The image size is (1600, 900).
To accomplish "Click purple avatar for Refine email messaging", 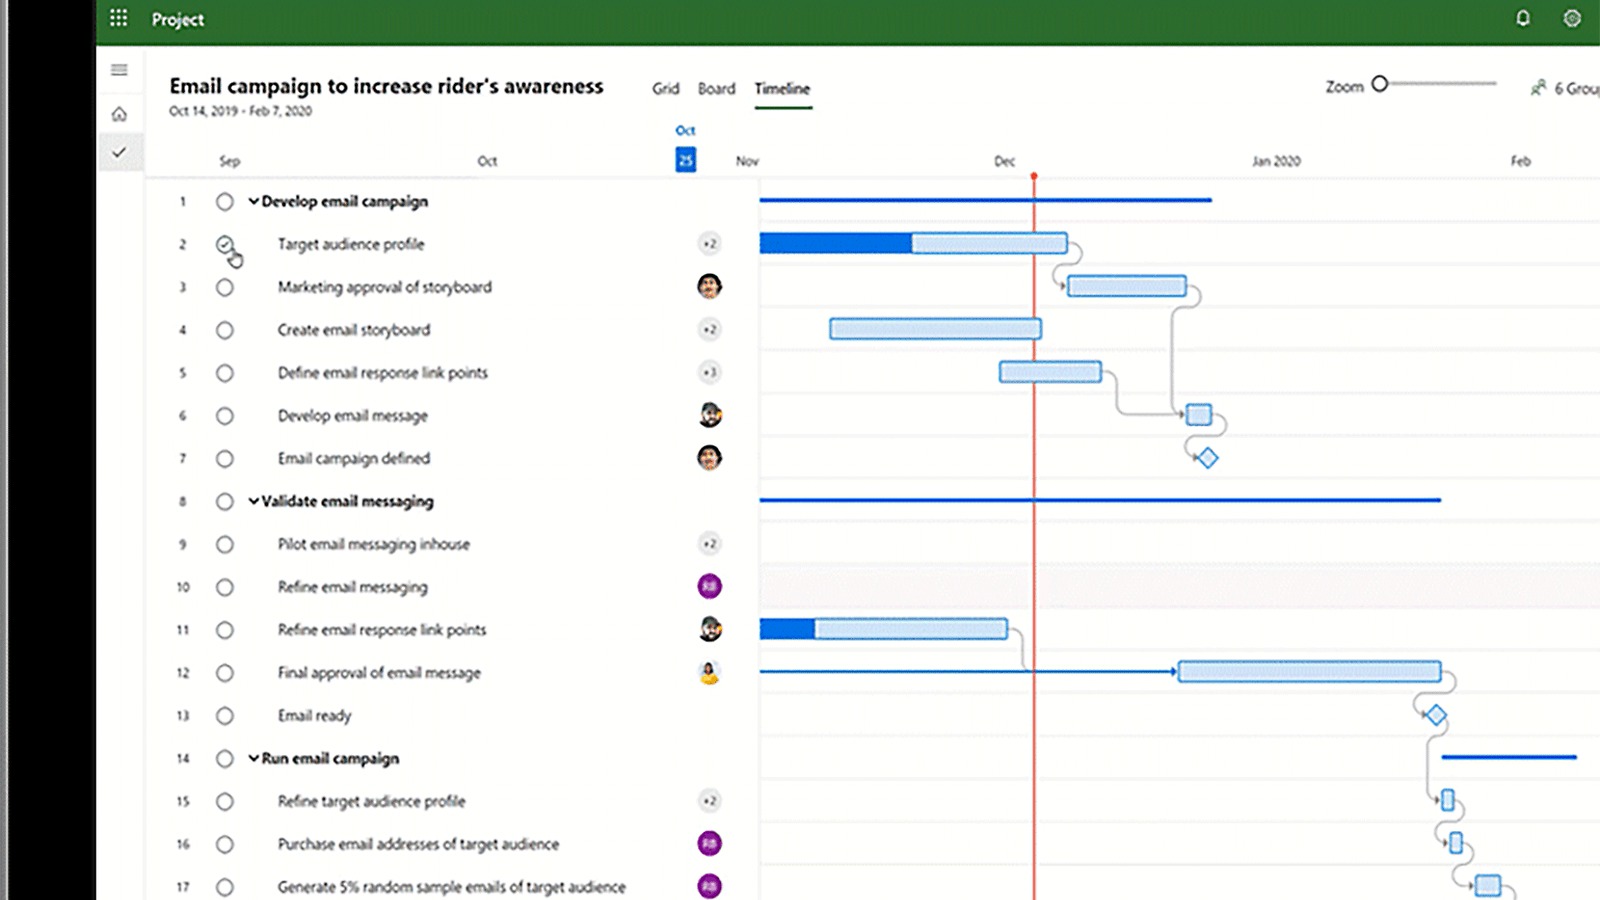I will 709,586.
